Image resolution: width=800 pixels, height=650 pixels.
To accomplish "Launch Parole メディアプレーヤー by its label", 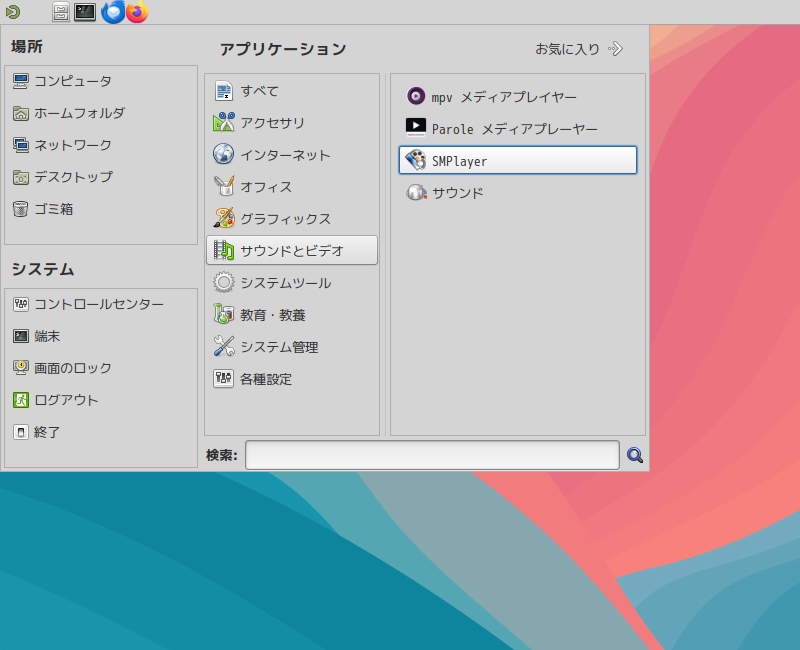I will (514, 129).
